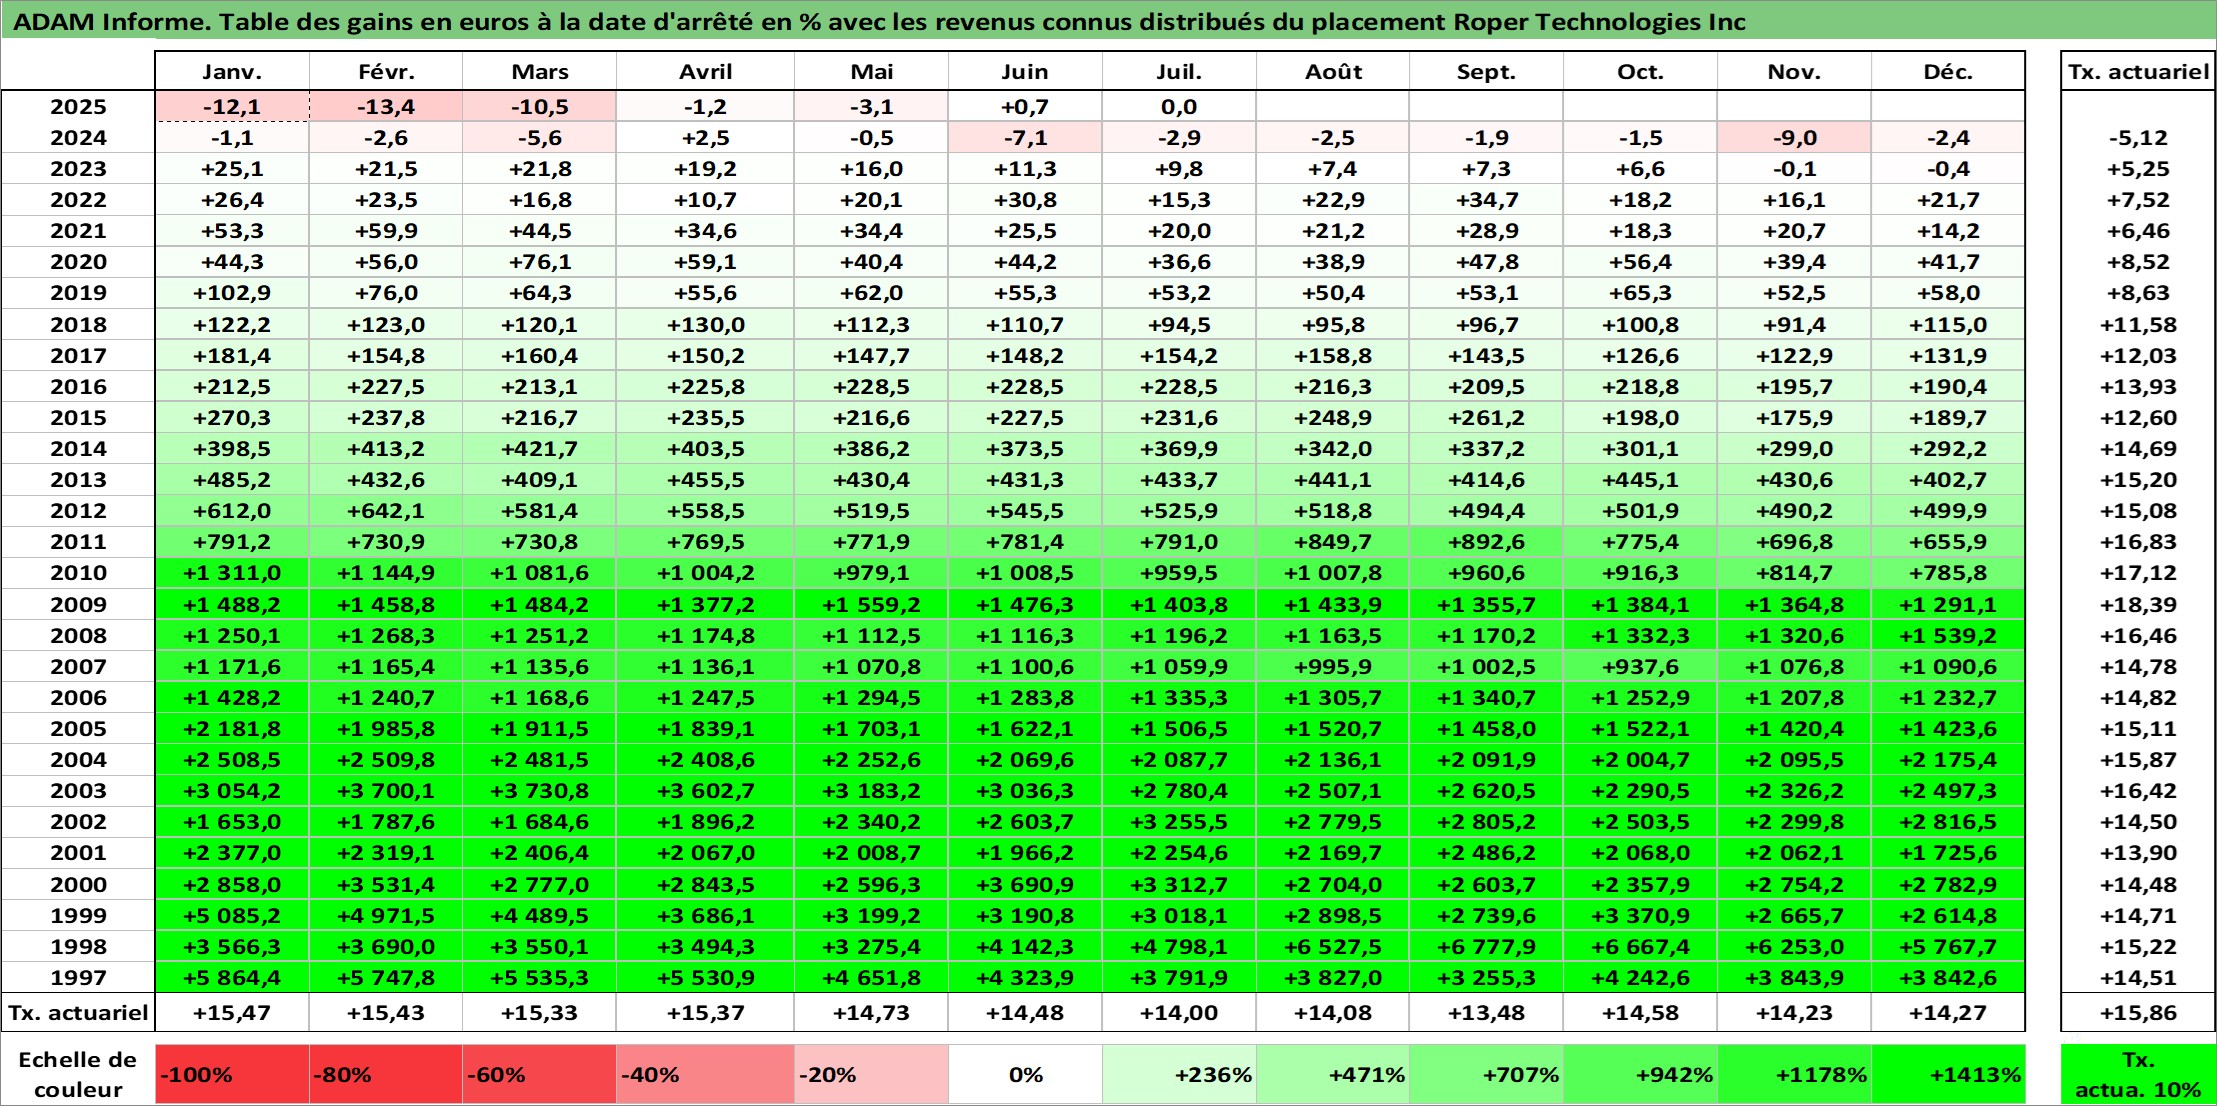Image resolution: width=2217 pixels, height=1106 pixels.
Task: Click the +13,48 September actuarial rate
Action: pos(1487,1012)
